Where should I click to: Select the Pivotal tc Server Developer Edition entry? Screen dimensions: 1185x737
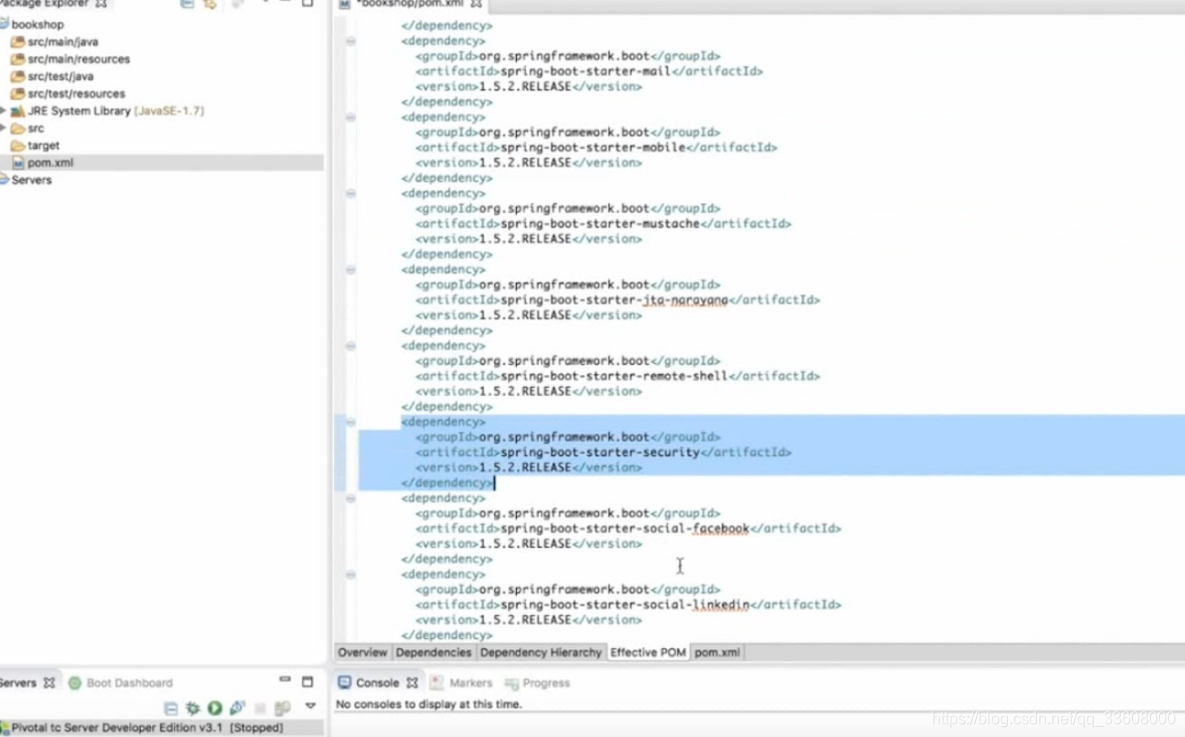pyautogui.click(x=147, y=727)
